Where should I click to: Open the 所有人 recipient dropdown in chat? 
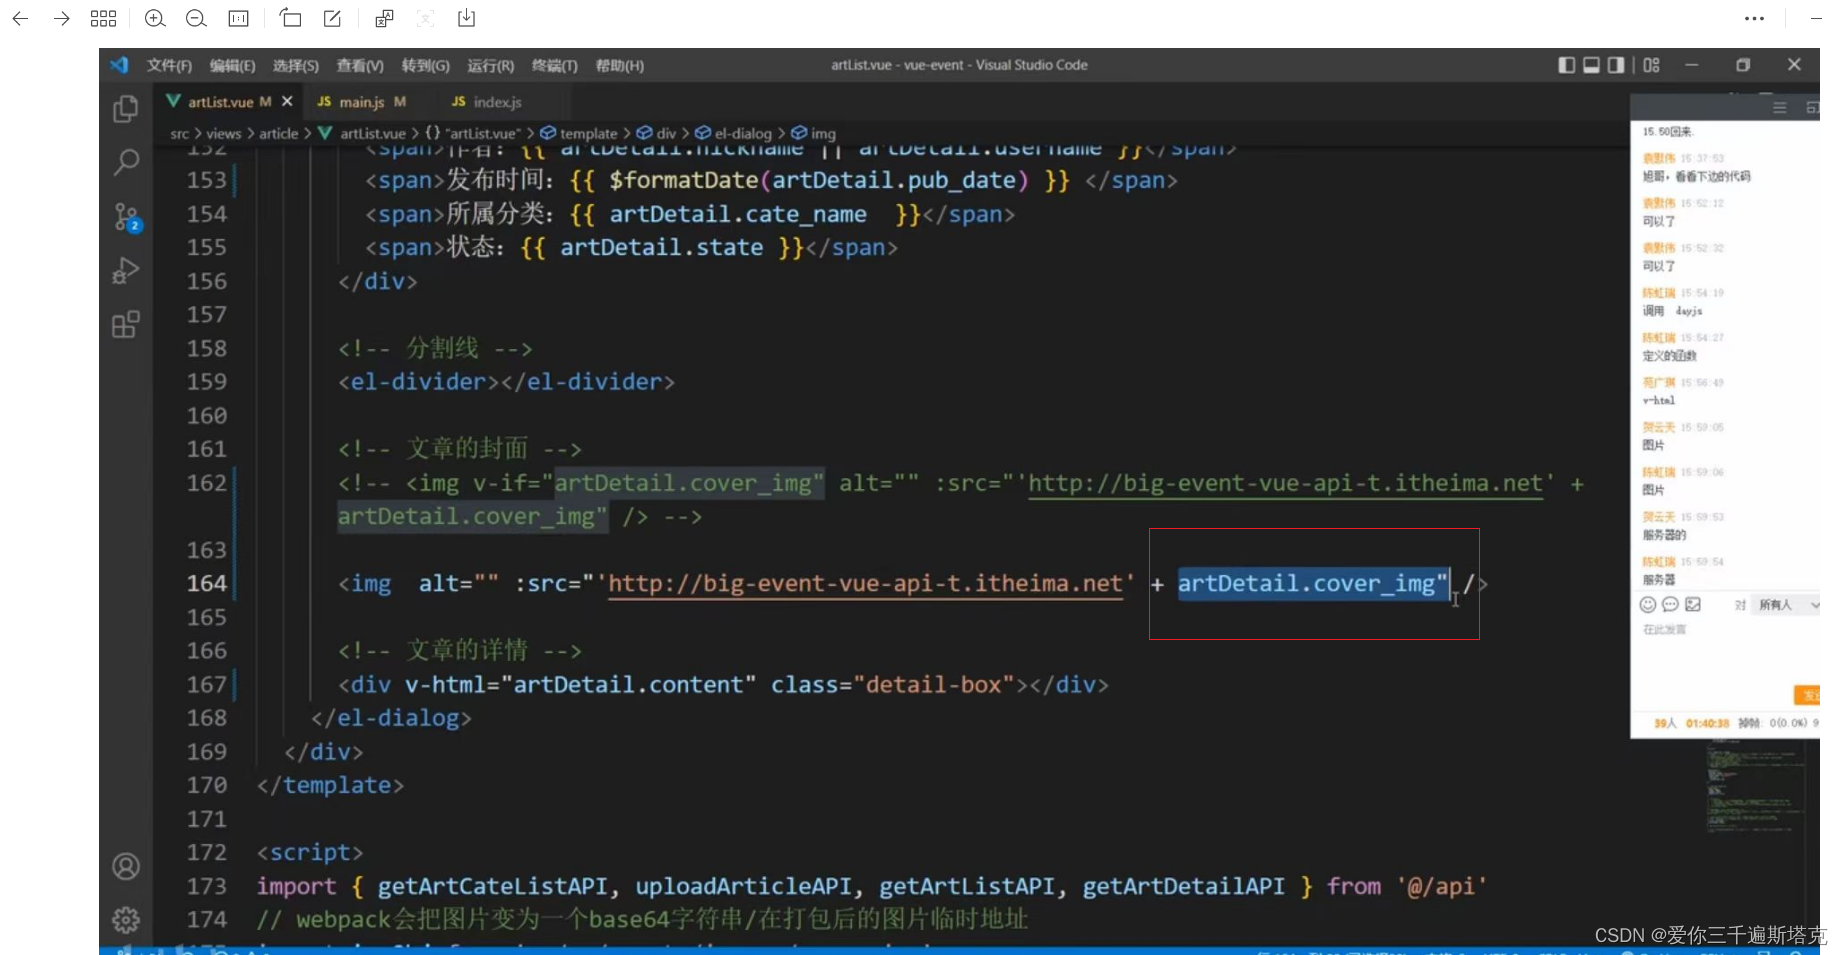[x=1787, y=605]
